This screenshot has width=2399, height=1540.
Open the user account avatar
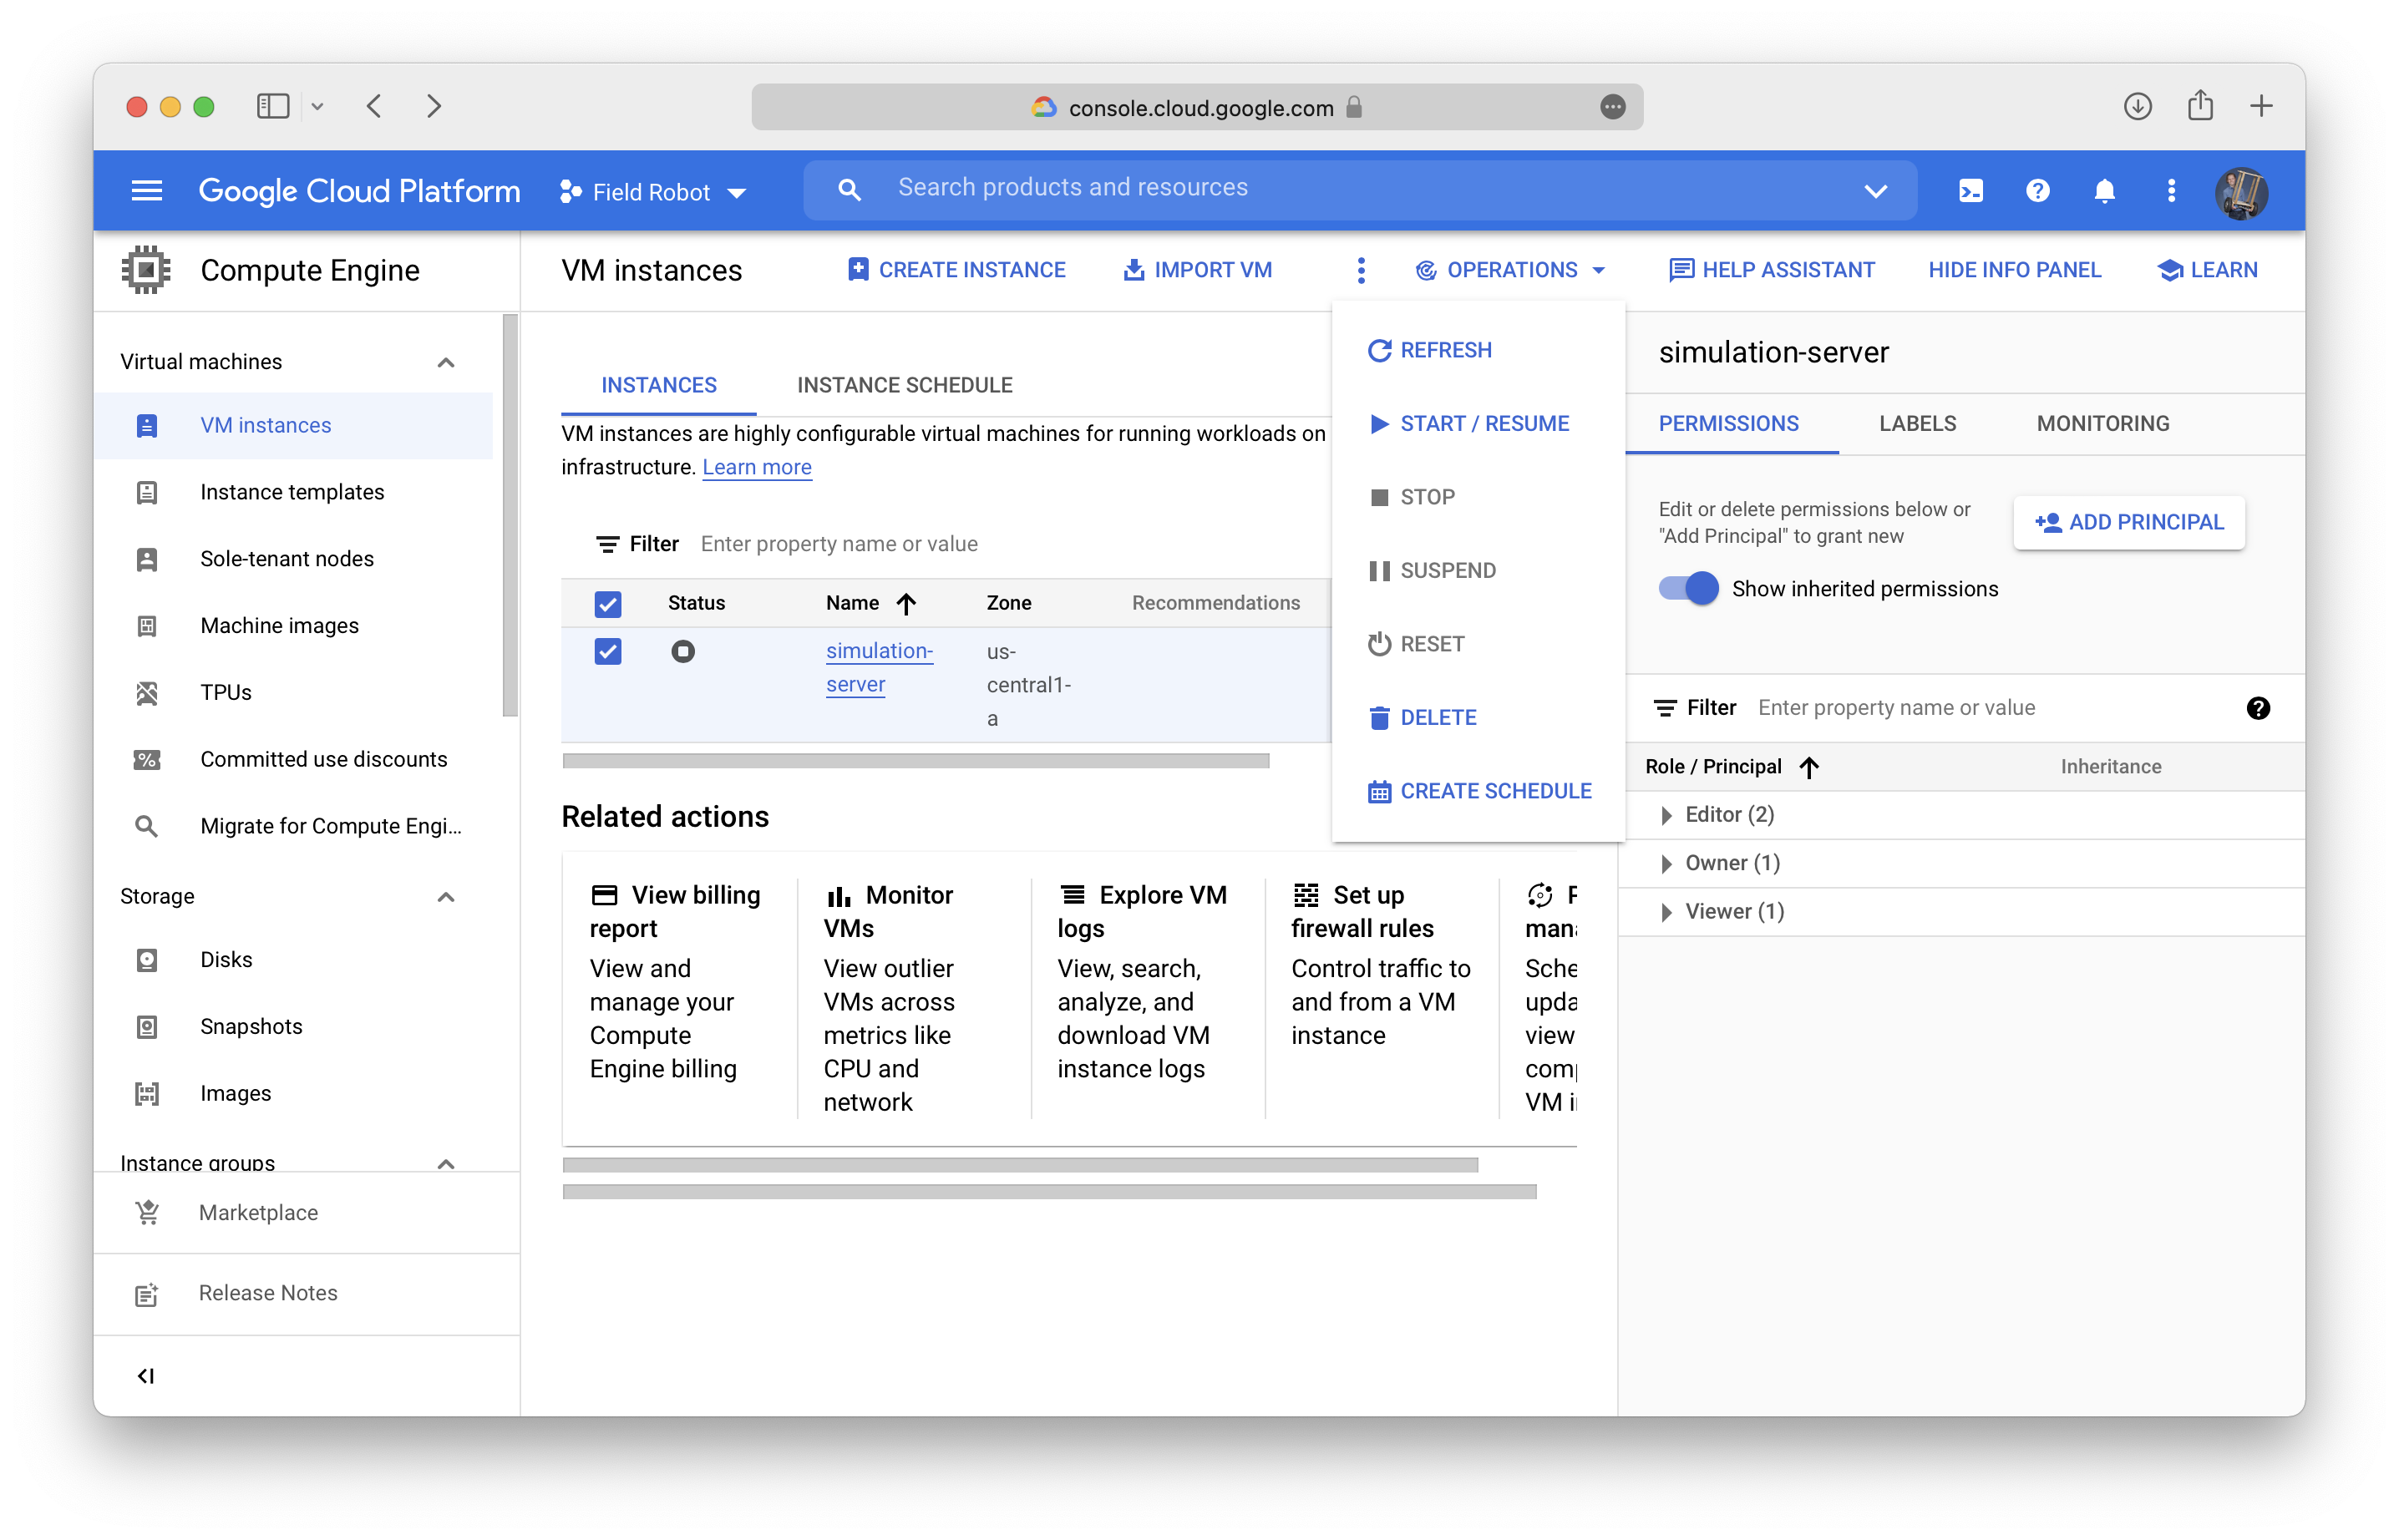(x=2241, y=191)
